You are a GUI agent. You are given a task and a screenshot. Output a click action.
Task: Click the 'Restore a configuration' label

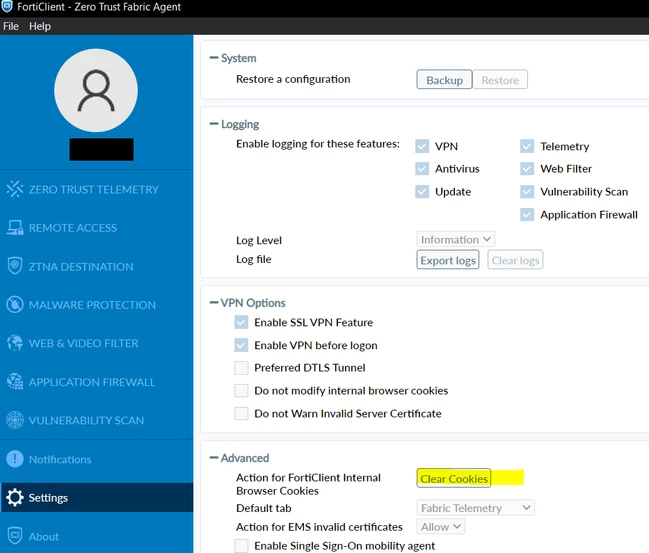pos(293,79)
